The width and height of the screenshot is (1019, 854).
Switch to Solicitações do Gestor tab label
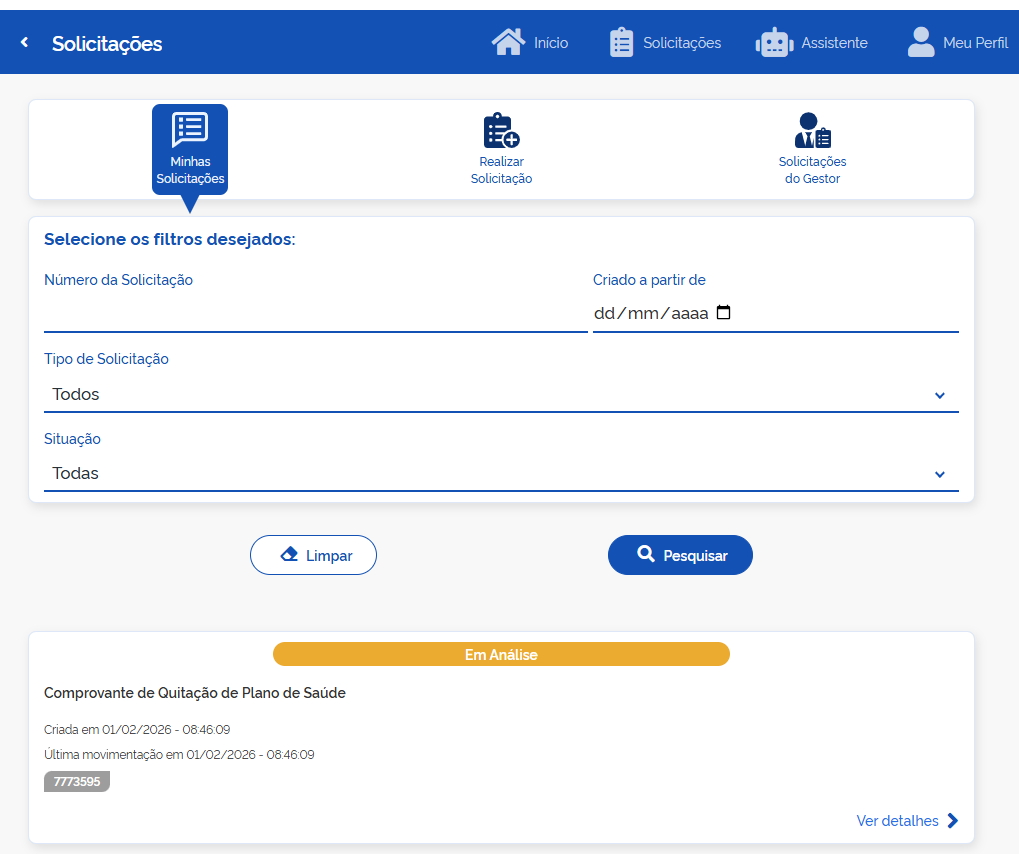coord(812,170)
